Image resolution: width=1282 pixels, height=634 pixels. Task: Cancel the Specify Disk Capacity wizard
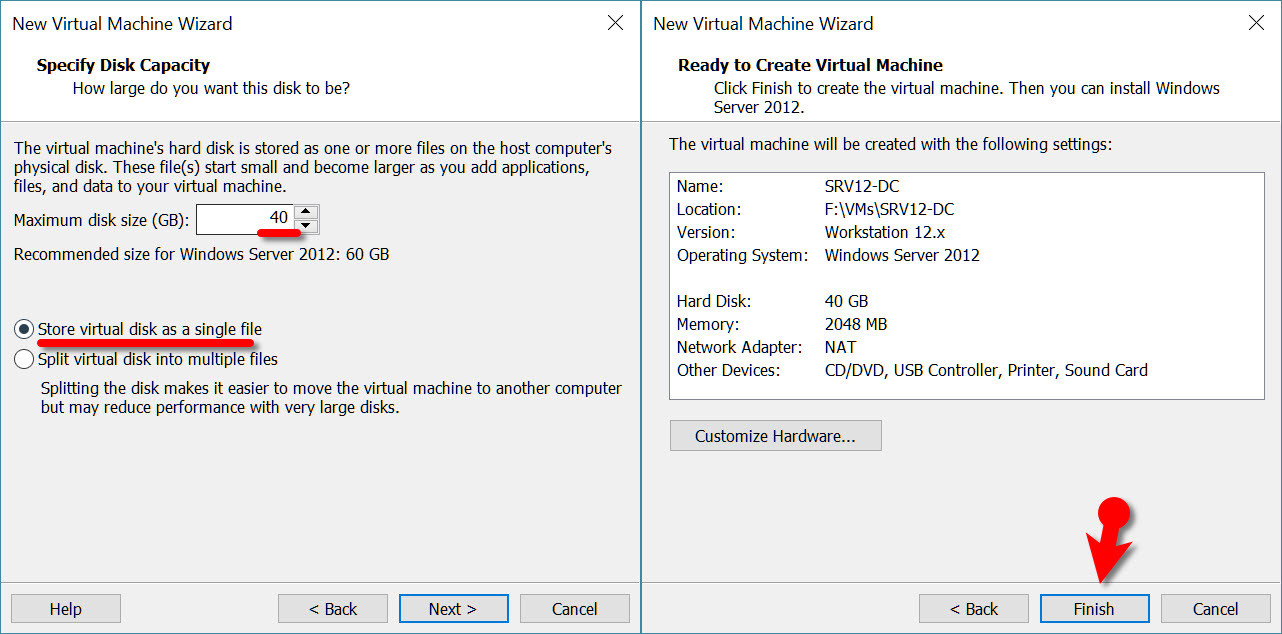(575, 608)
